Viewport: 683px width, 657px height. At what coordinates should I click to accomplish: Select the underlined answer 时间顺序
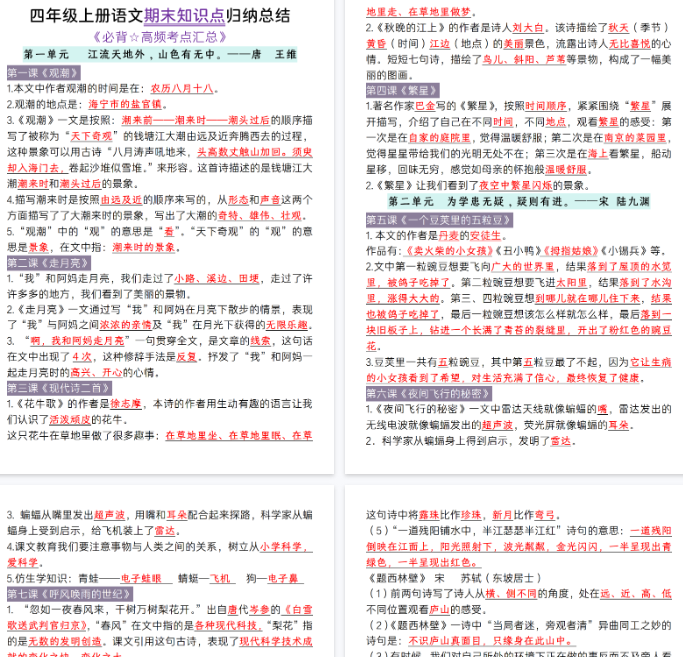pos(546,106)
